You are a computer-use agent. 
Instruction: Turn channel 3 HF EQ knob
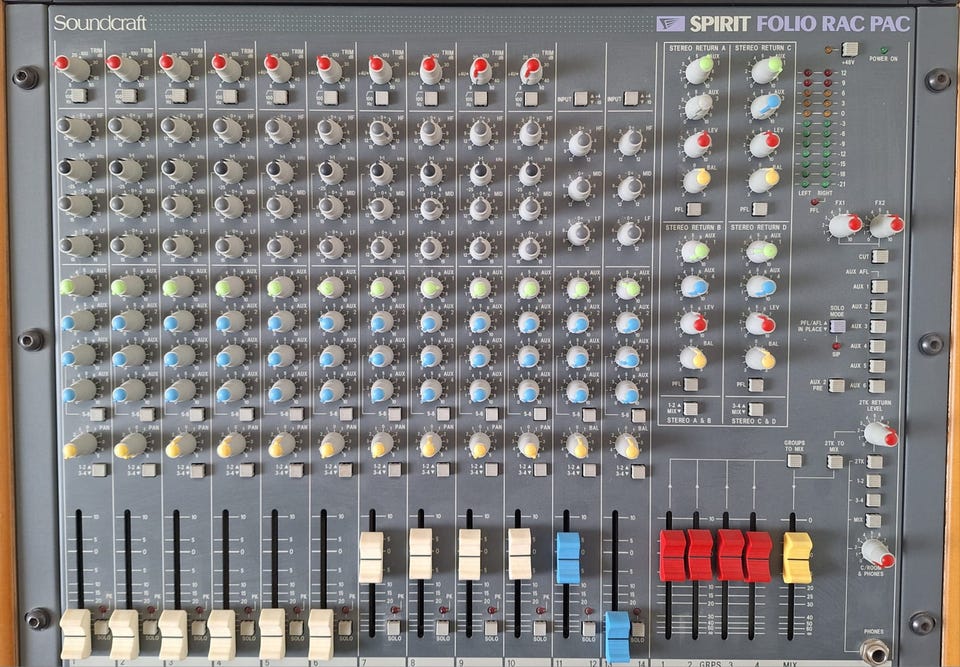click(x=176, y=129)
